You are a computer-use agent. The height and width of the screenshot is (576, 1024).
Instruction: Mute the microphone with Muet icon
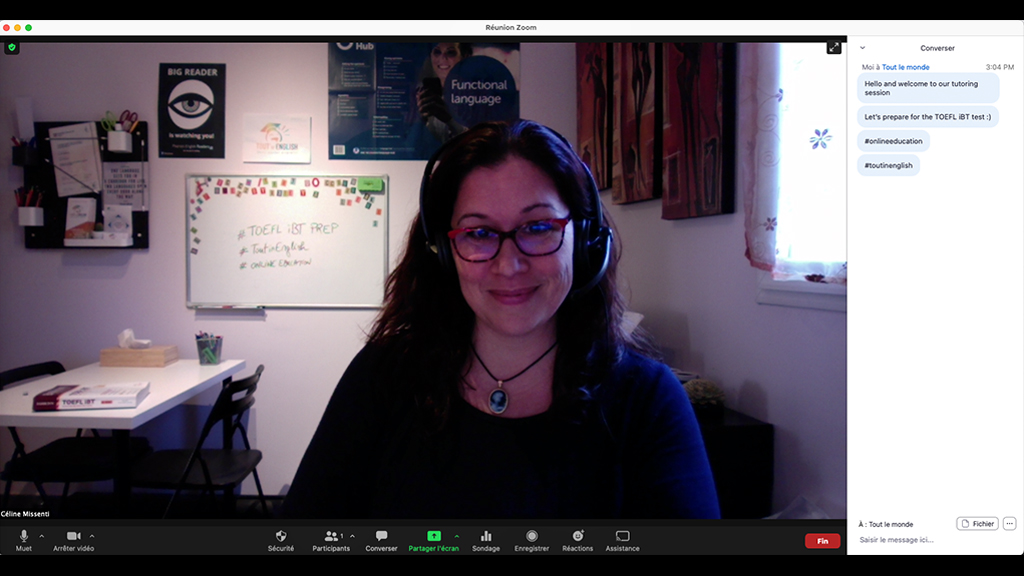[24, 540]
